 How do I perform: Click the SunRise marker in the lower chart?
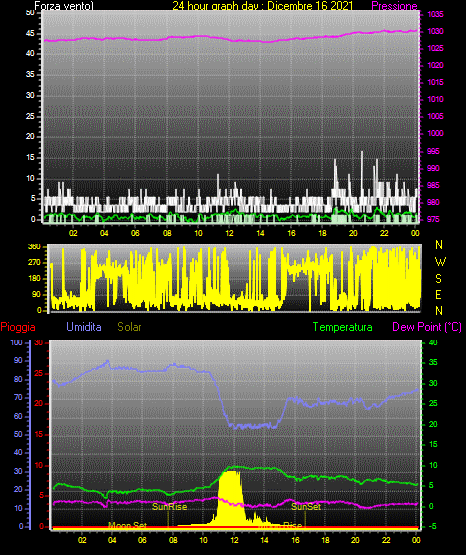pyautogui.click(x=169, y=507)
